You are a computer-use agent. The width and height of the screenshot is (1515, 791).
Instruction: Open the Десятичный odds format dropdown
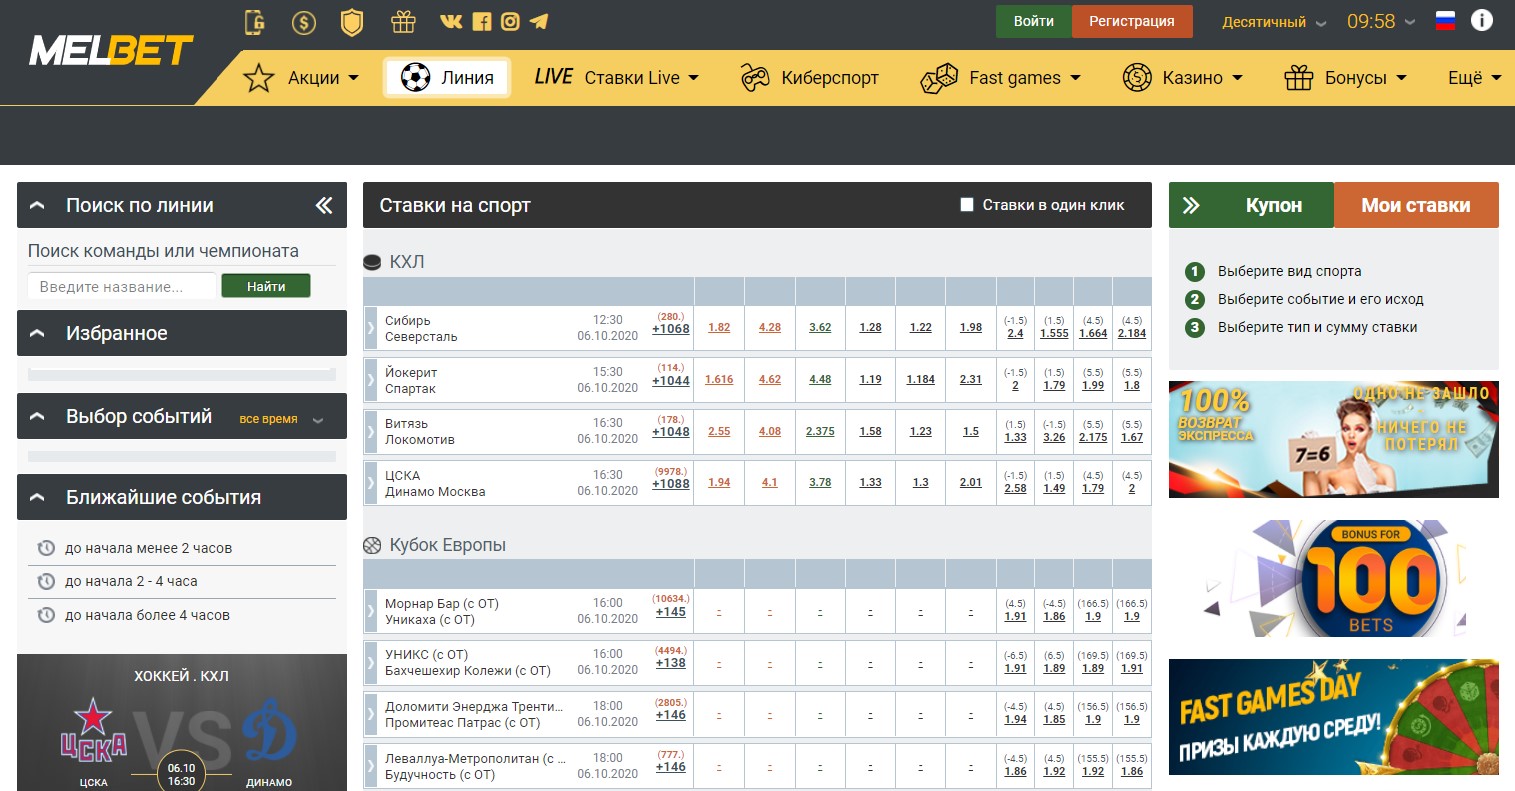(1274, 22)
